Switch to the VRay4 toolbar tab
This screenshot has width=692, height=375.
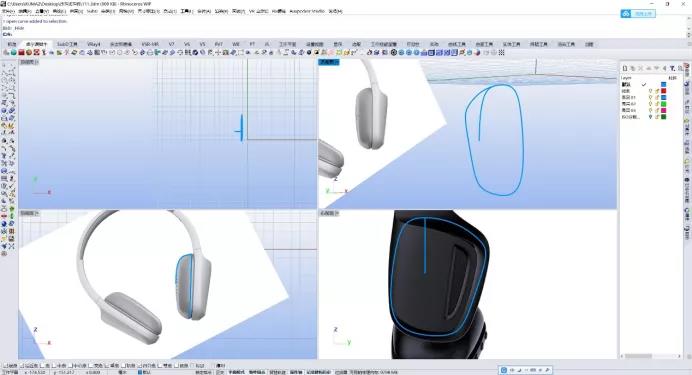click(94, 45)
